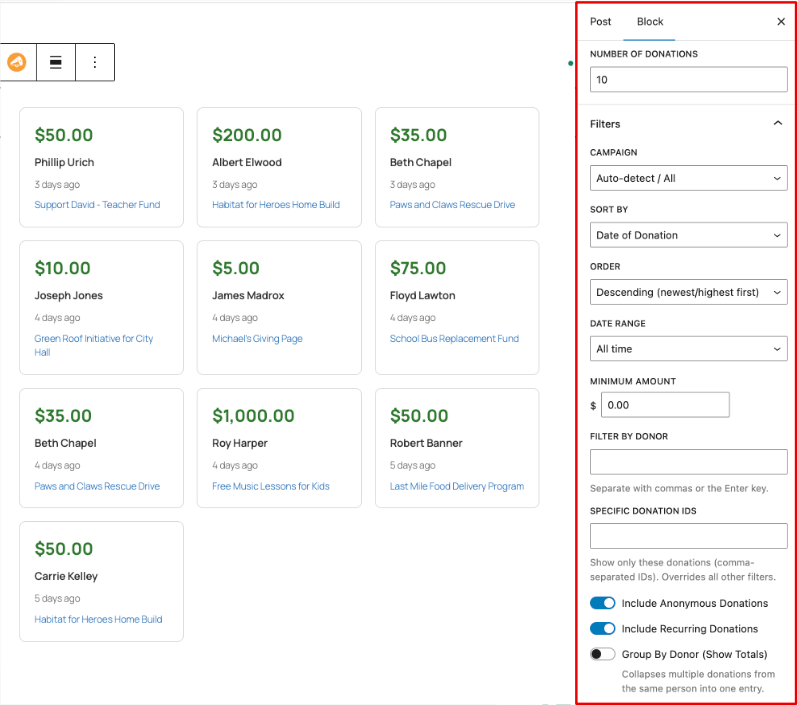Click donor name James Madrox

[x=248, y=295]
